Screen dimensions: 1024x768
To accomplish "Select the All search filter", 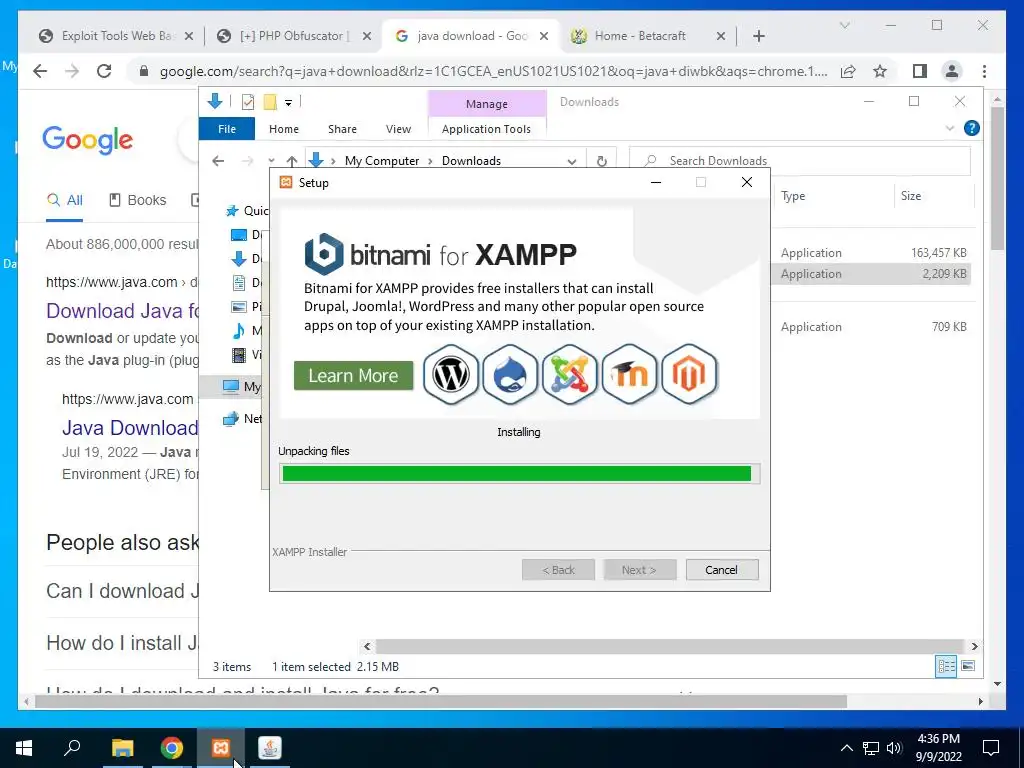I will 65,200.
